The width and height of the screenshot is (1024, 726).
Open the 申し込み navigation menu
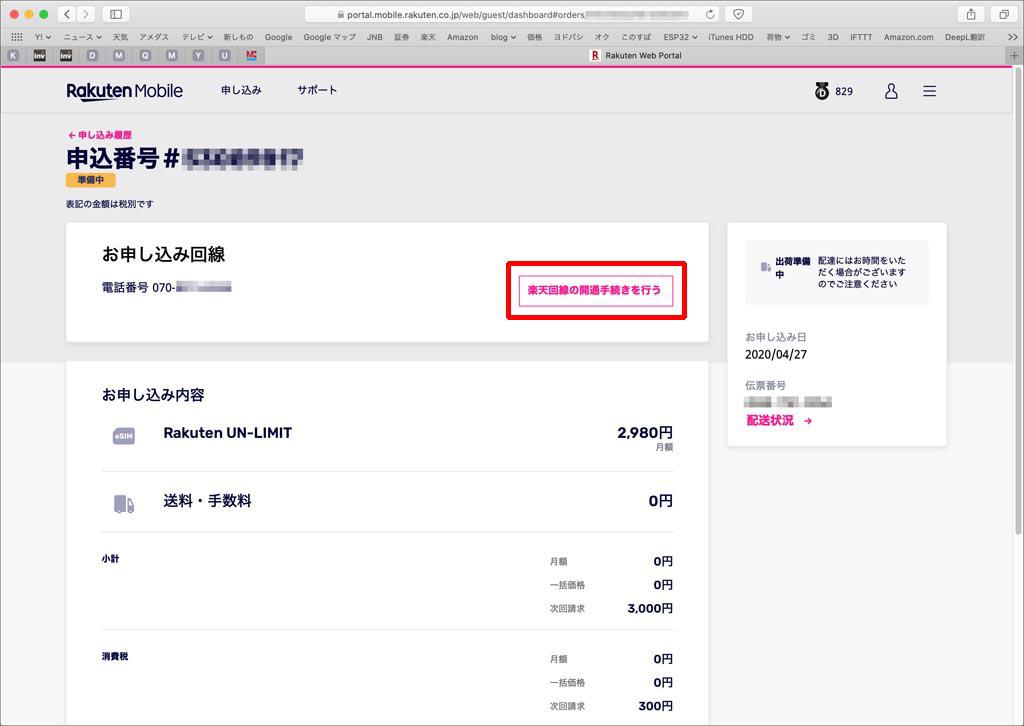[x=241, y=90]
